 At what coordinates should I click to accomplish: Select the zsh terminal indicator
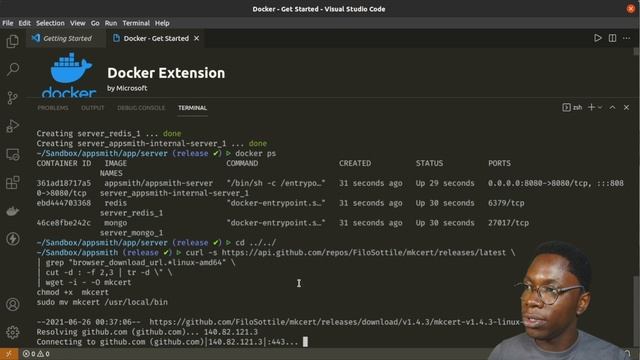pyautogui.click(x=572, y=107)
